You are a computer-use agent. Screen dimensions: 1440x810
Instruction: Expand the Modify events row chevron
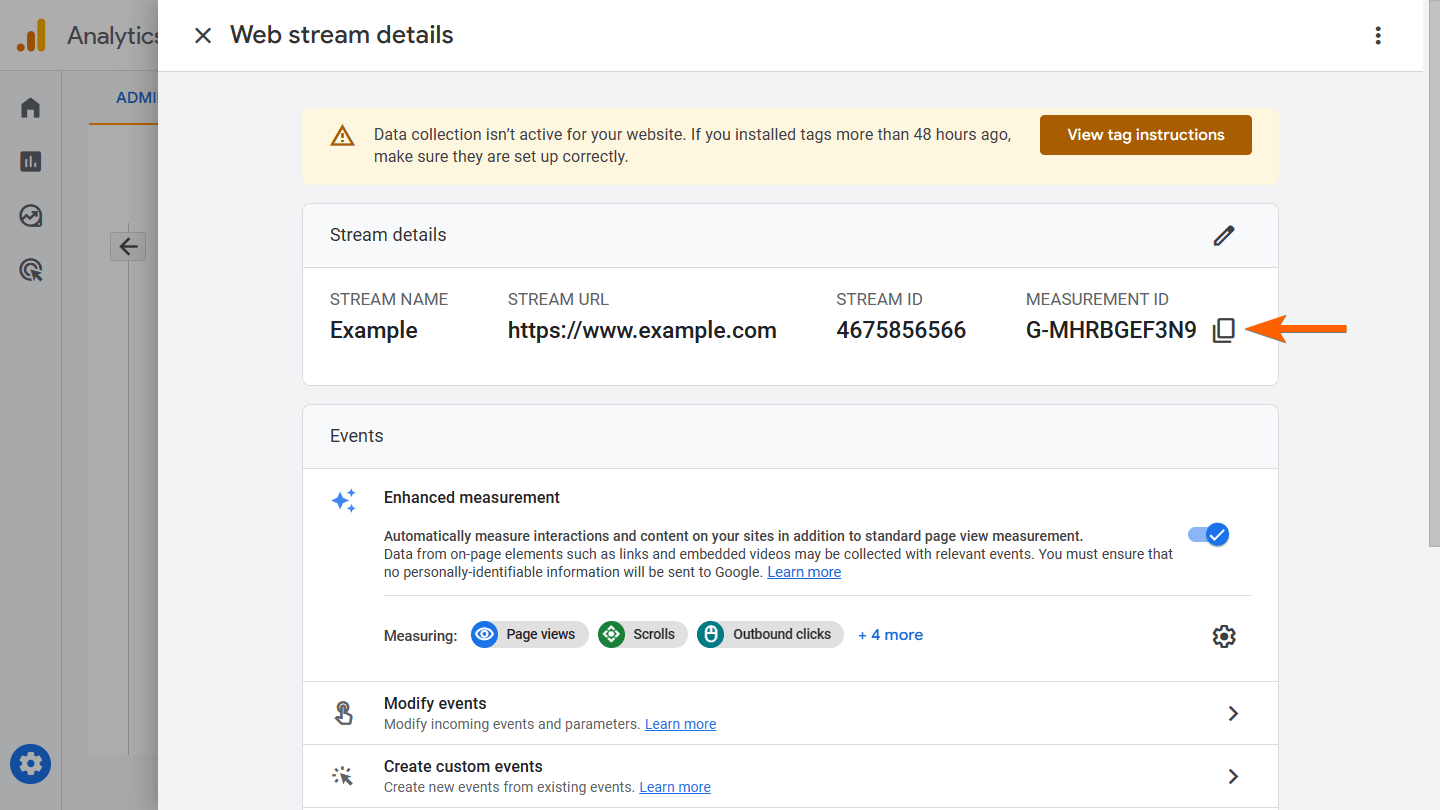(x=1233, y=713)
